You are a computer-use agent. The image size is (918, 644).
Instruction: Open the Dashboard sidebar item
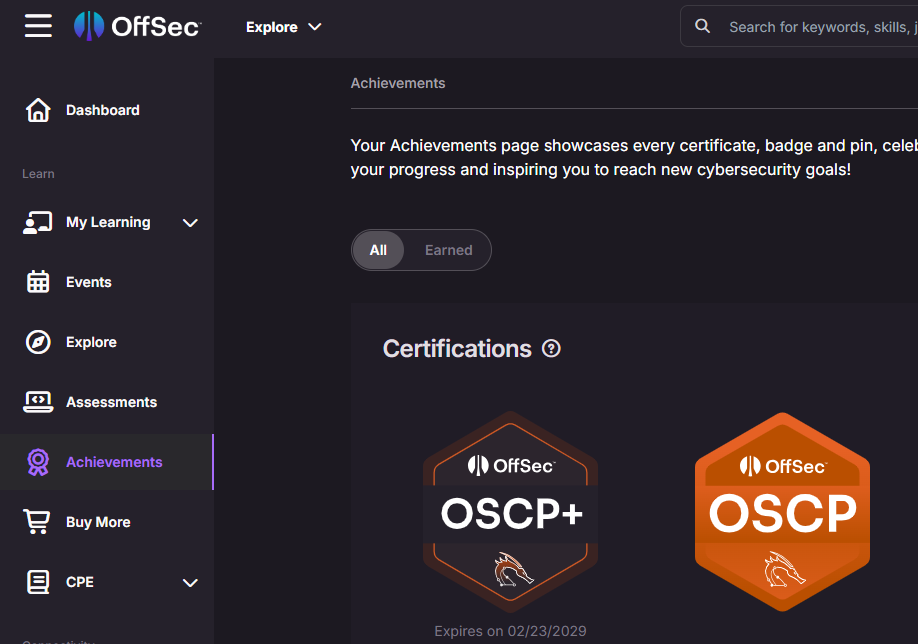102,110
